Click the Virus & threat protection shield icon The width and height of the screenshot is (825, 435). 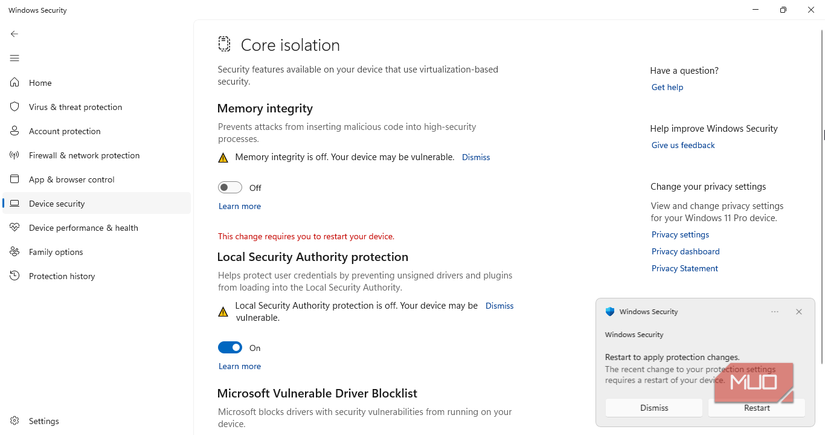(15, 106)
